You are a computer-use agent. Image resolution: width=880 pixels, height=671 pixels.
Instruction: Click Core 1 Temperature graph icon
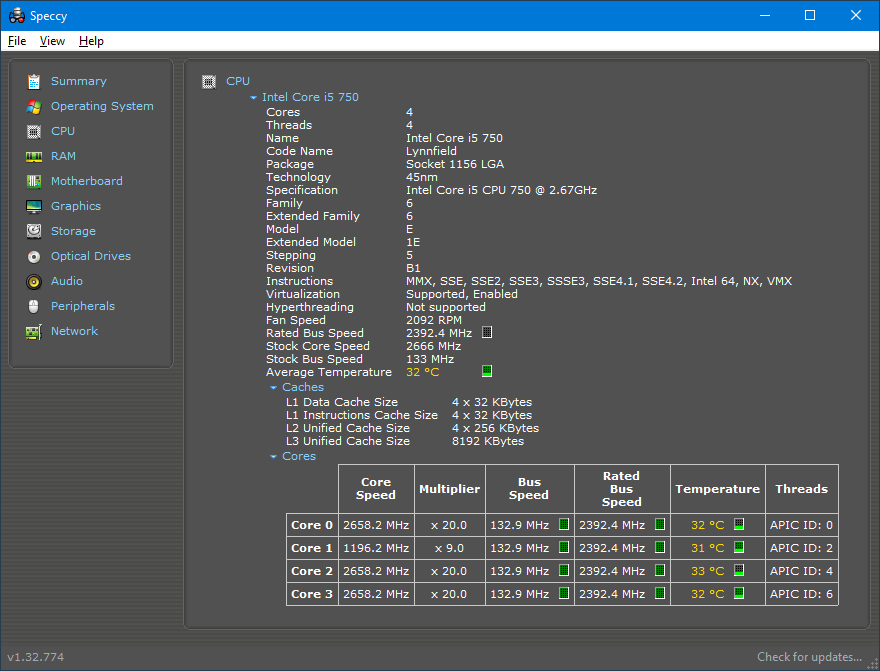pyautogui.click(x=739, y=547)
